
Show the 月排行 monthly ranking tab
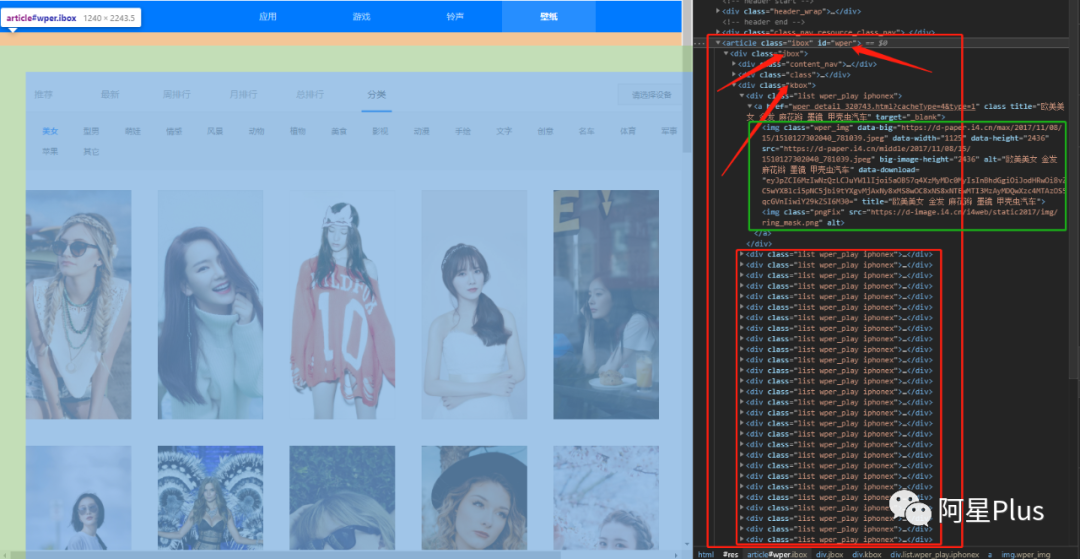[244, 94]
